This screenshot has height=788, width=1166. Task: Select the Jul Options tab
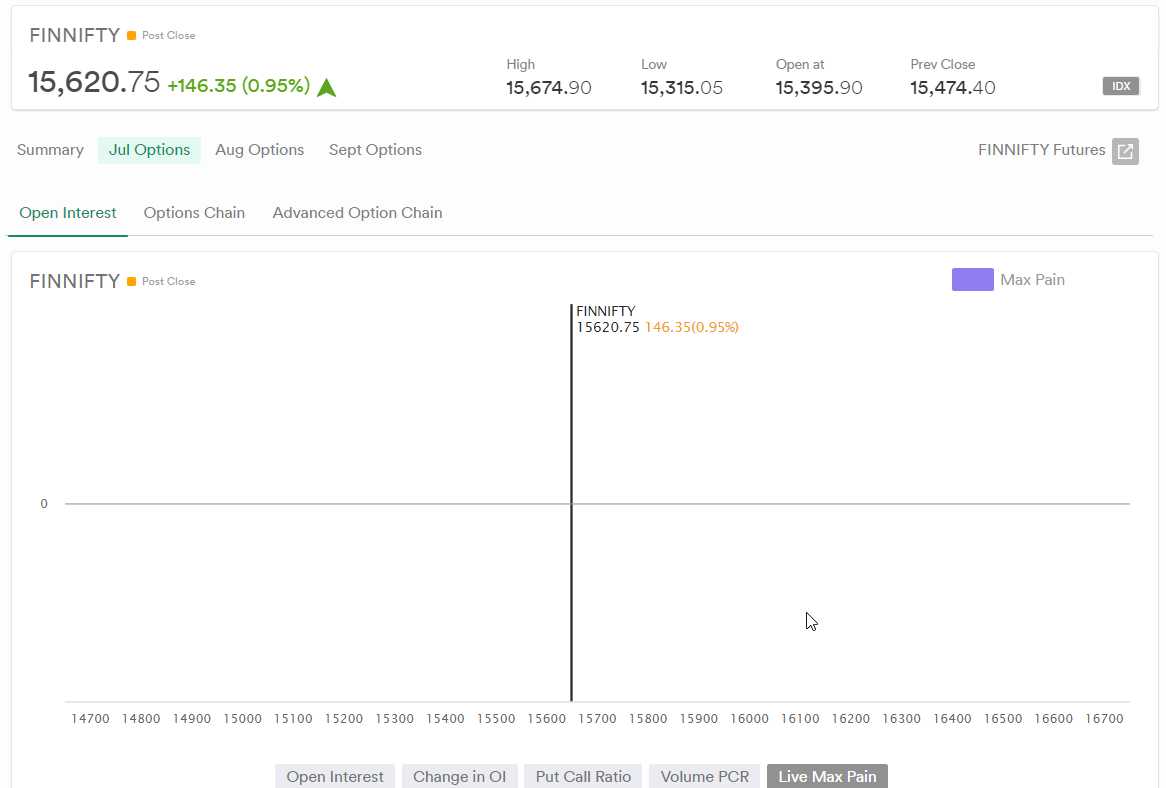(x=149, y=150)
